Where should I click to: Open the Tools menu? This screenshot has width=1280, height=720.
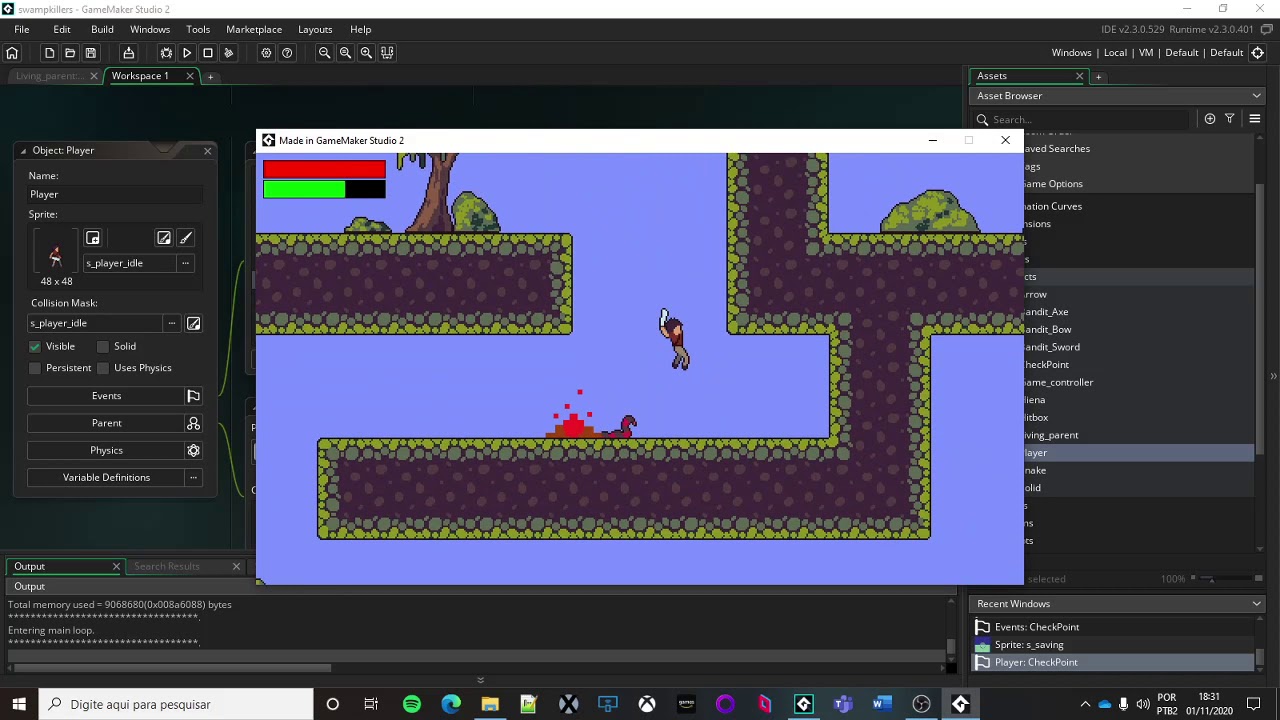[198, 29]
